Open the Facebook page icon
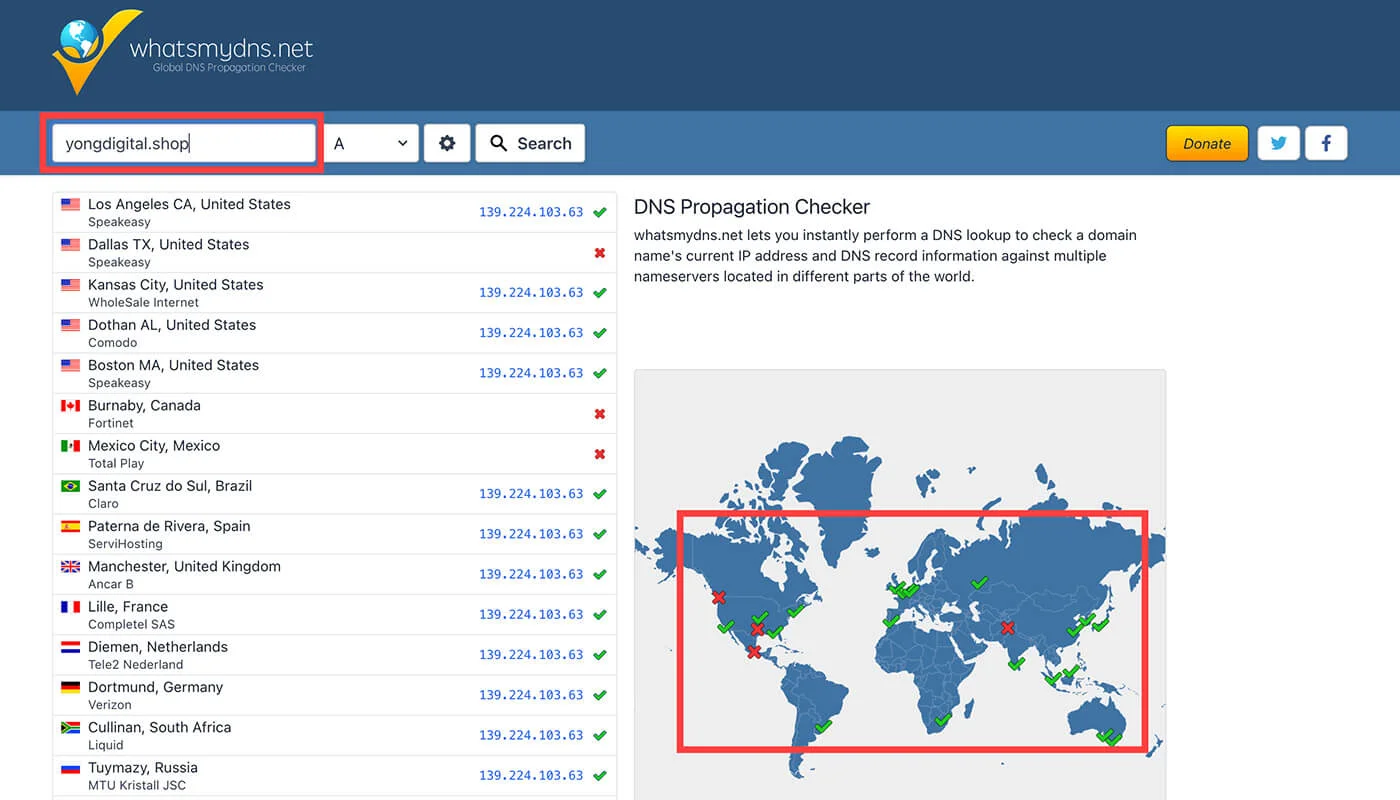The width and height of the screenshot is (1400, 800). tap(1326, 143)
